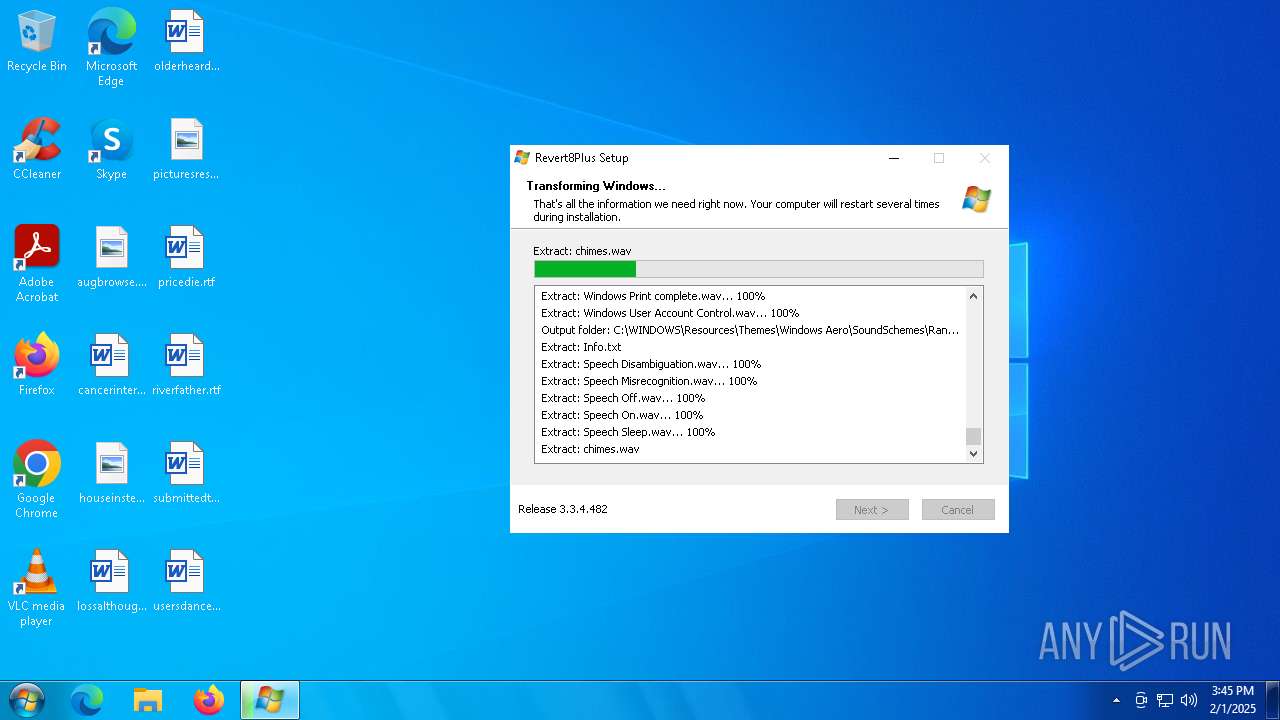Open the Adobe Acrobat shortcut

37,264
